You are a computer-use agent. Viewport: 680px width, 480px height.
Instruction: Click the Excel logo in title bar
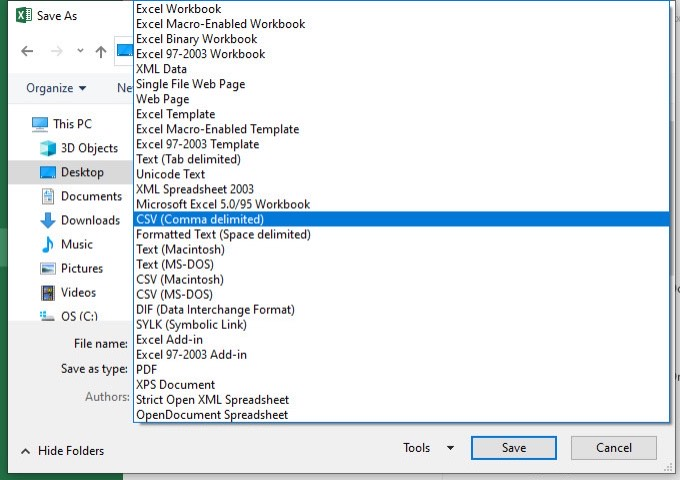click(24, 16)
